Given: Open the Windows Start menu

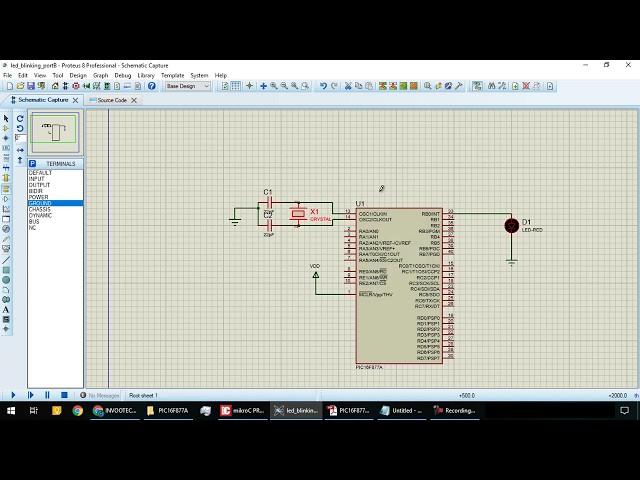Looking at the screenshot, I should coord(11,411).
